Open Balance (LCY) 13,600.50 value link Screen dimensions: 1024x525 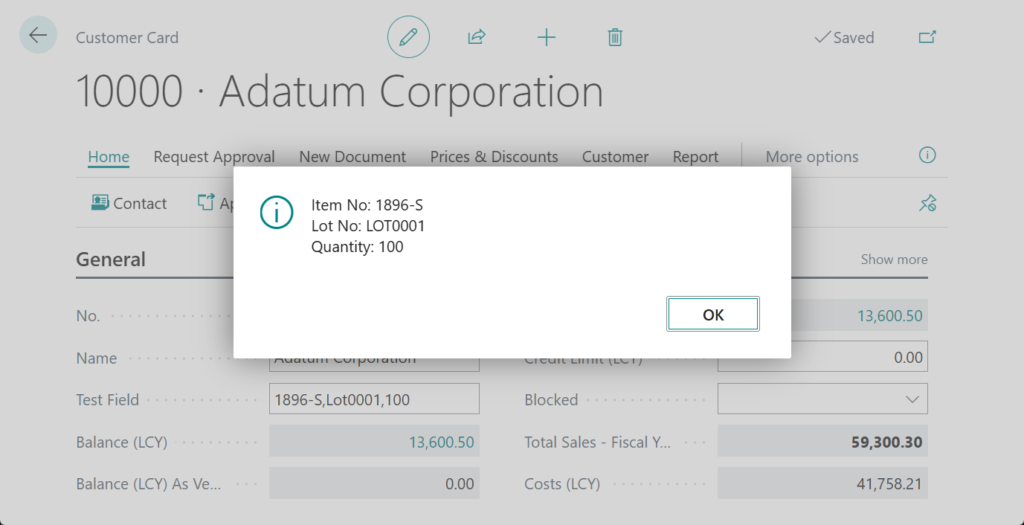click(441, 442)
